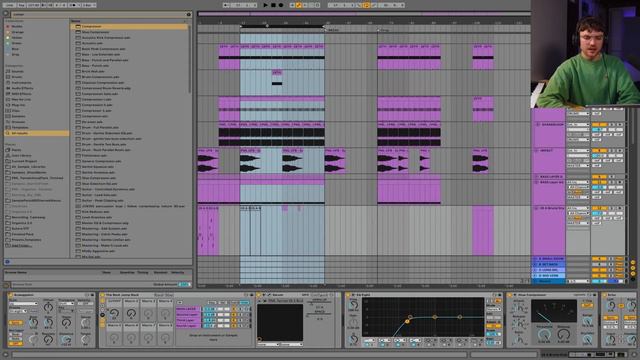Toggle the Sampler device activator
Viewport: 640px width, 360px height.
259,295
